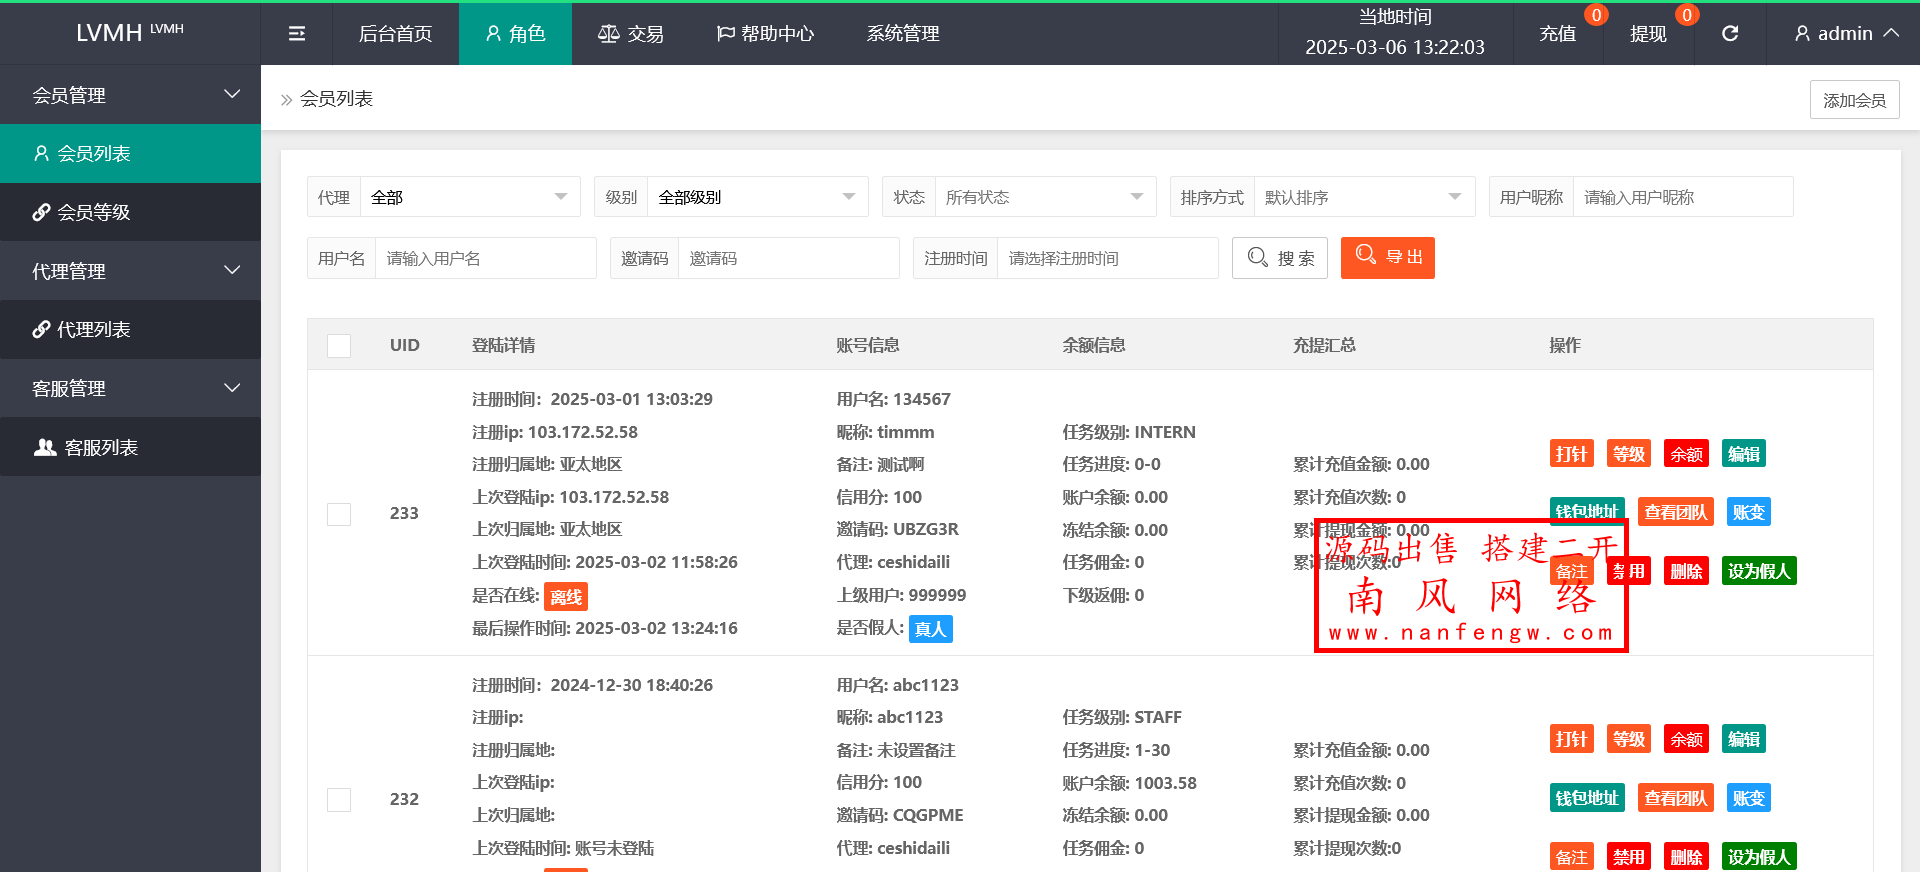Click the refresh icon in top bar
The image size is (1920, 872).
click(1730, 34)
